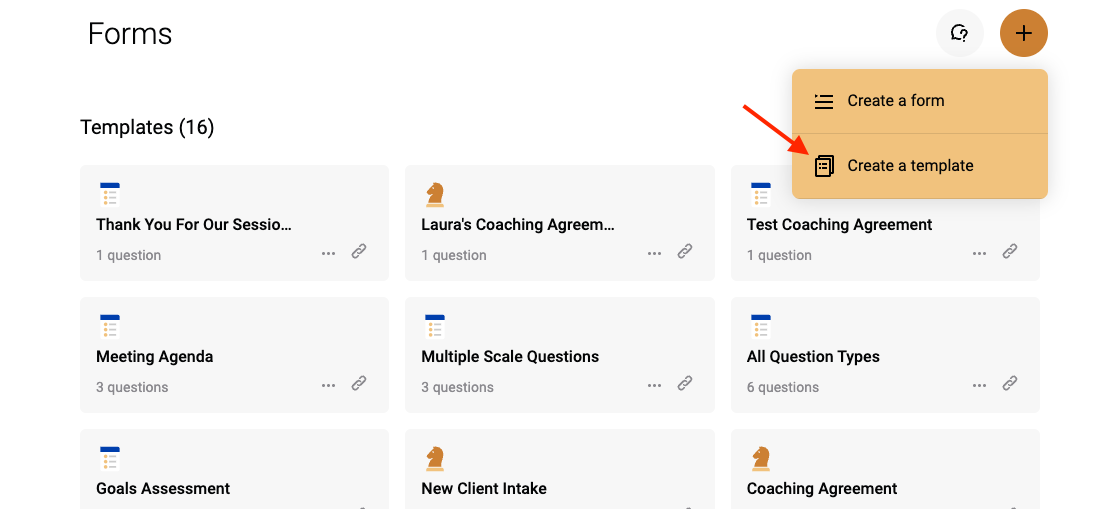Click link icon on Multiple Scale Questions card
The width and height of the screenshot is (1098, 509).
click(685, 383)
